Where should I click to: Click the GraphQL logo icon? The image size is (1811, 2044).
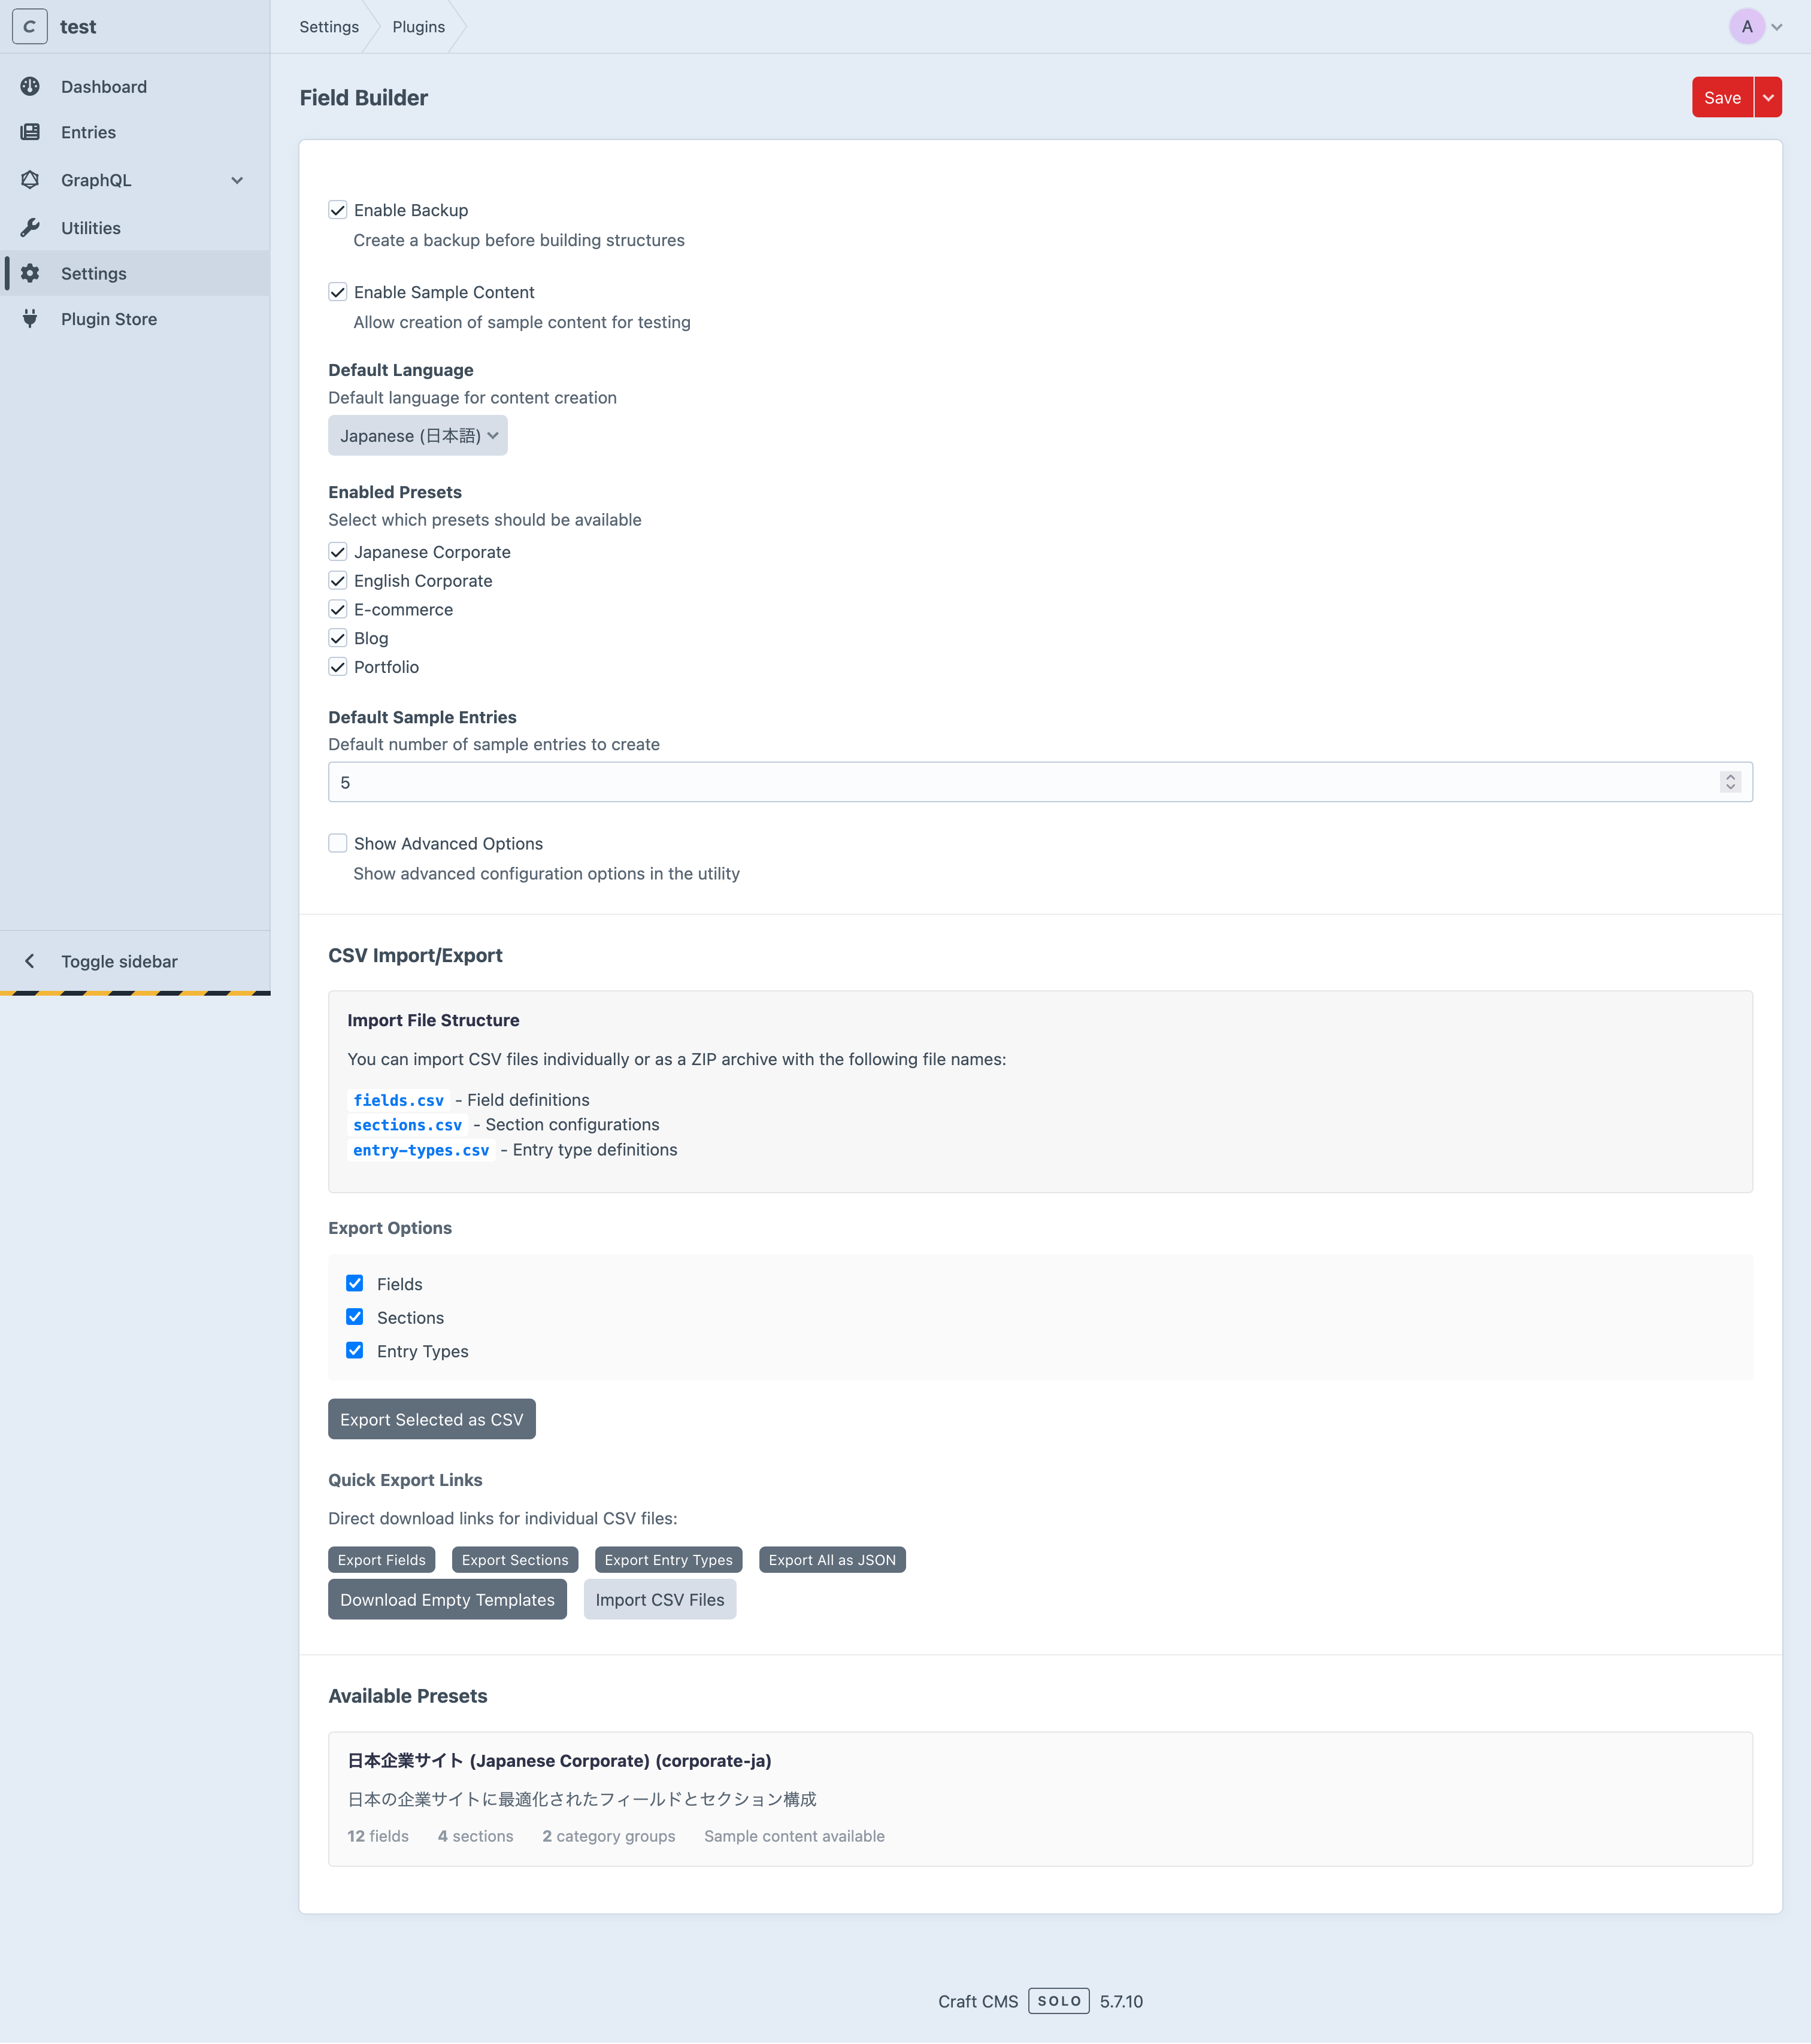click(x=30, y=180)
